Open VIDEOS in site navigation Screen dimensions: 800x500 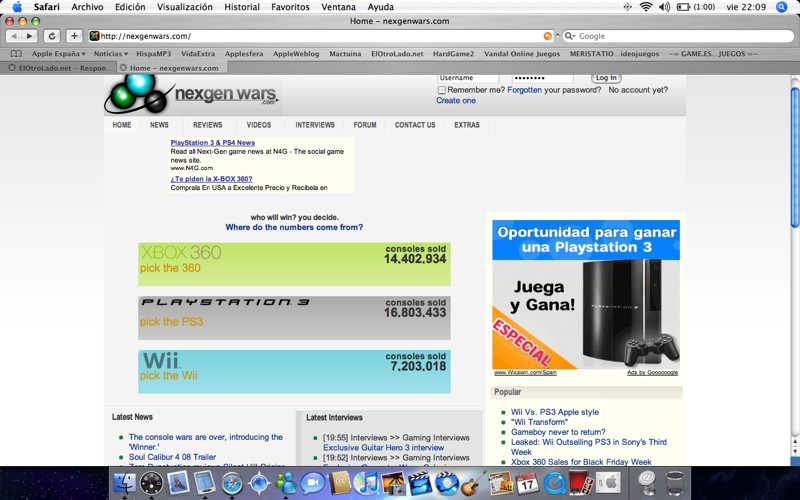(x=259, y=125)
